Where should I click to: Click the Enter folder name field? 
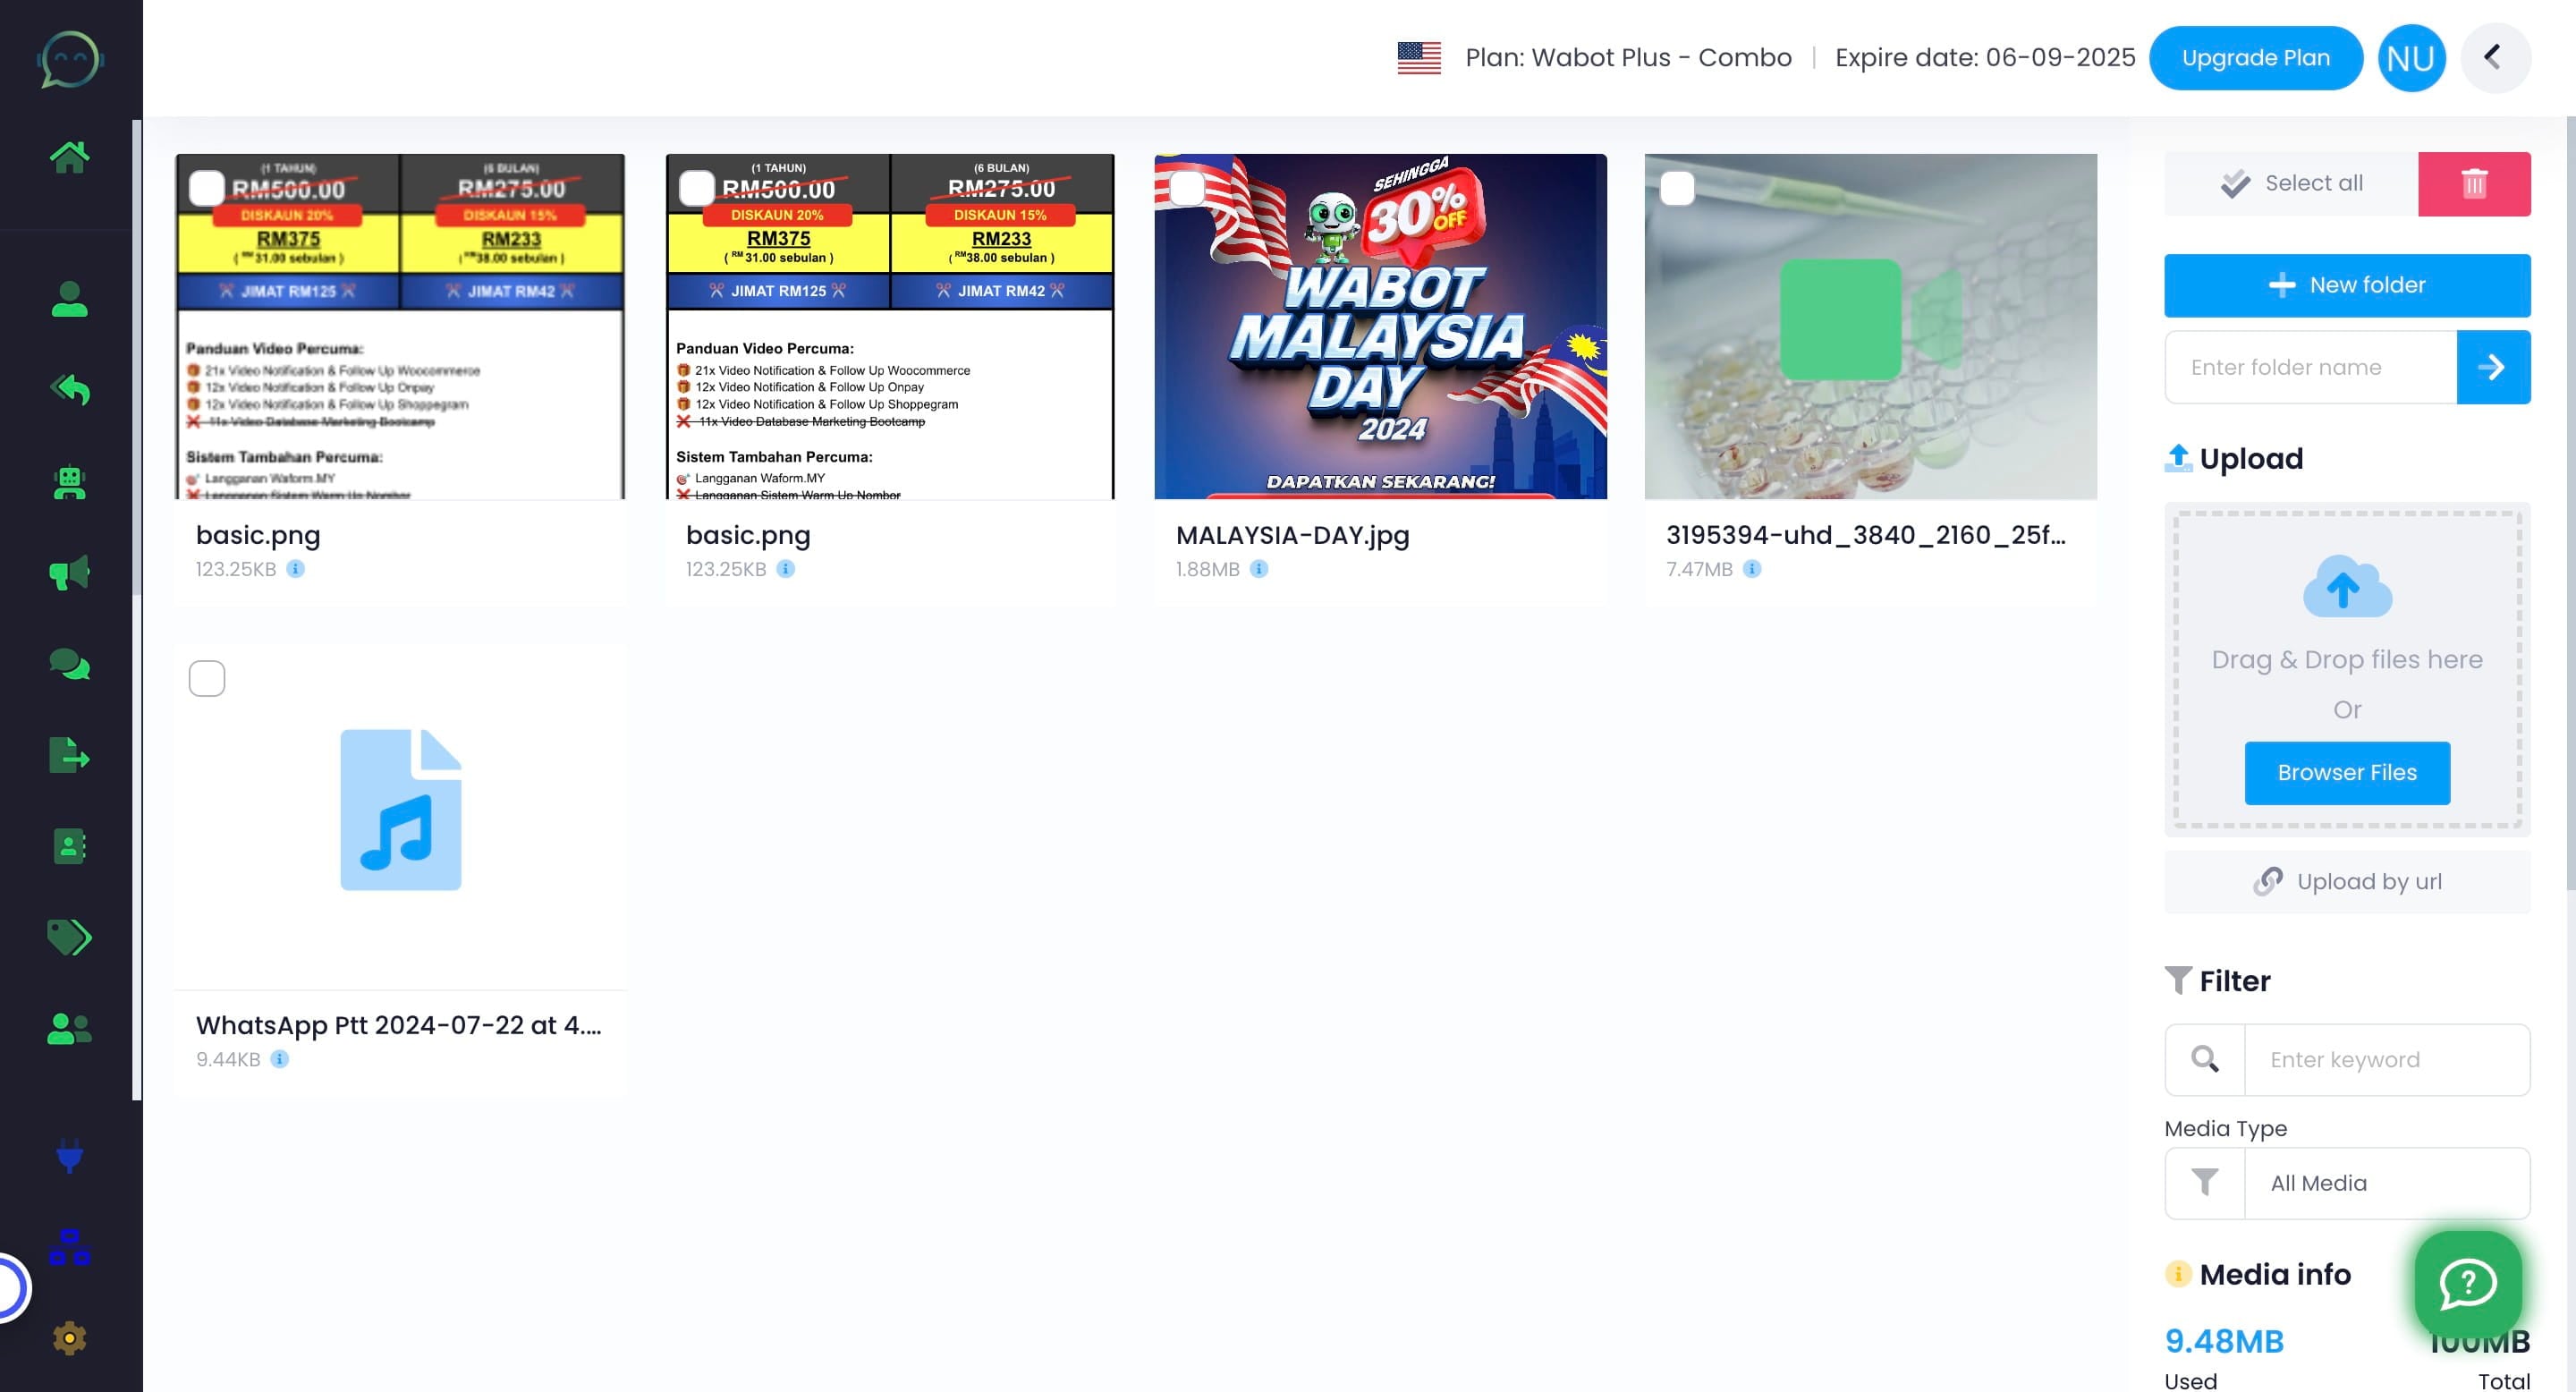click(x=2310, y=367)
